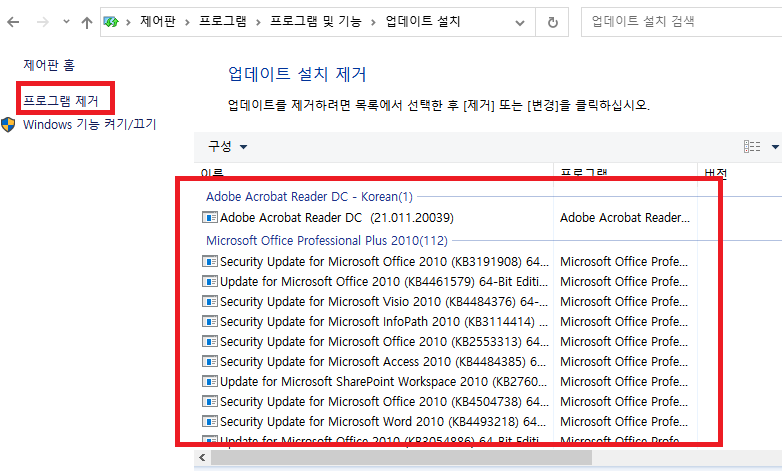Select Update for SharePoint Workspace 2010 row
This screenshot has width=782, height=471.
(384, 381)
